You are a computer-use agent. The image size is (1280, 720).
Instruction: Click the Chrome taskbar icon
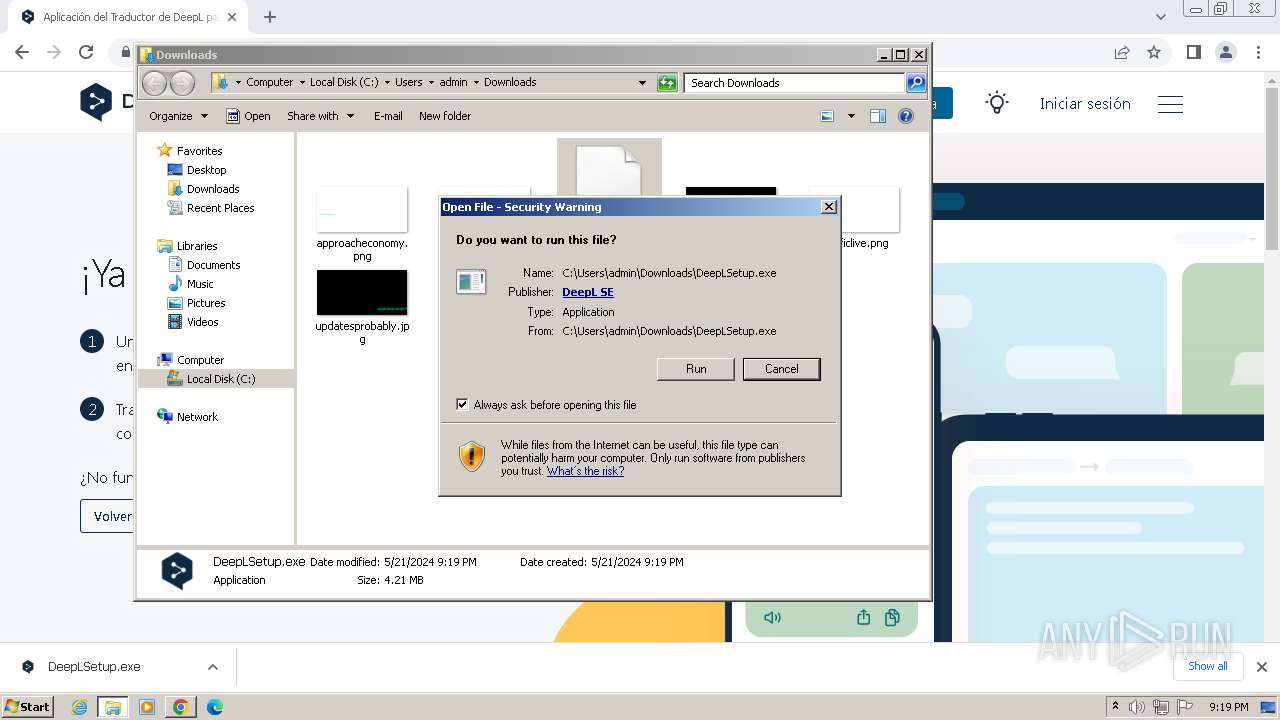click(x=181, y=707)
